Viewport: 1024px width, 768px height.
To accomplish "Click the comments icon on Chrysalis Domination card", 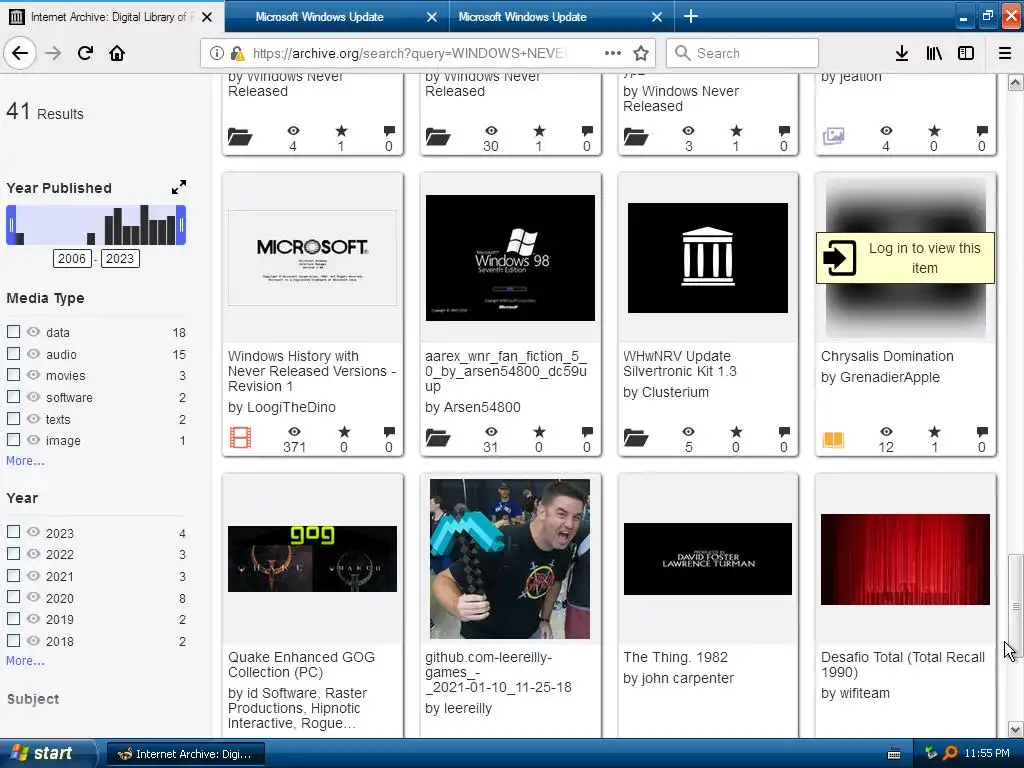I will point(982,432).
